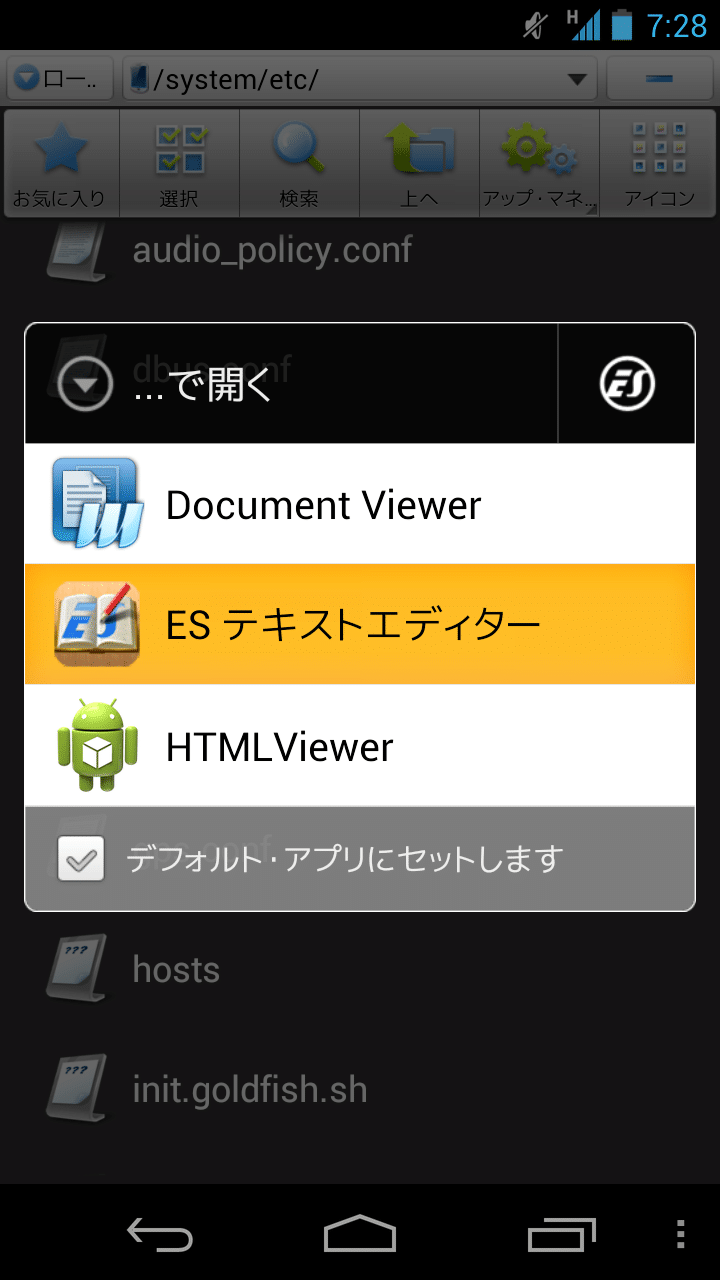
Task: Open the three-dot overflow menu
Action: click(x=681, y=1233)
